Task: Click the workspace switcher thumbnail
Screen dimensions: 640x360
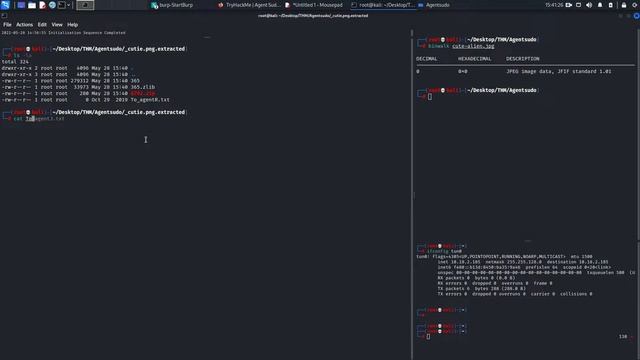Action: point(85,5)
